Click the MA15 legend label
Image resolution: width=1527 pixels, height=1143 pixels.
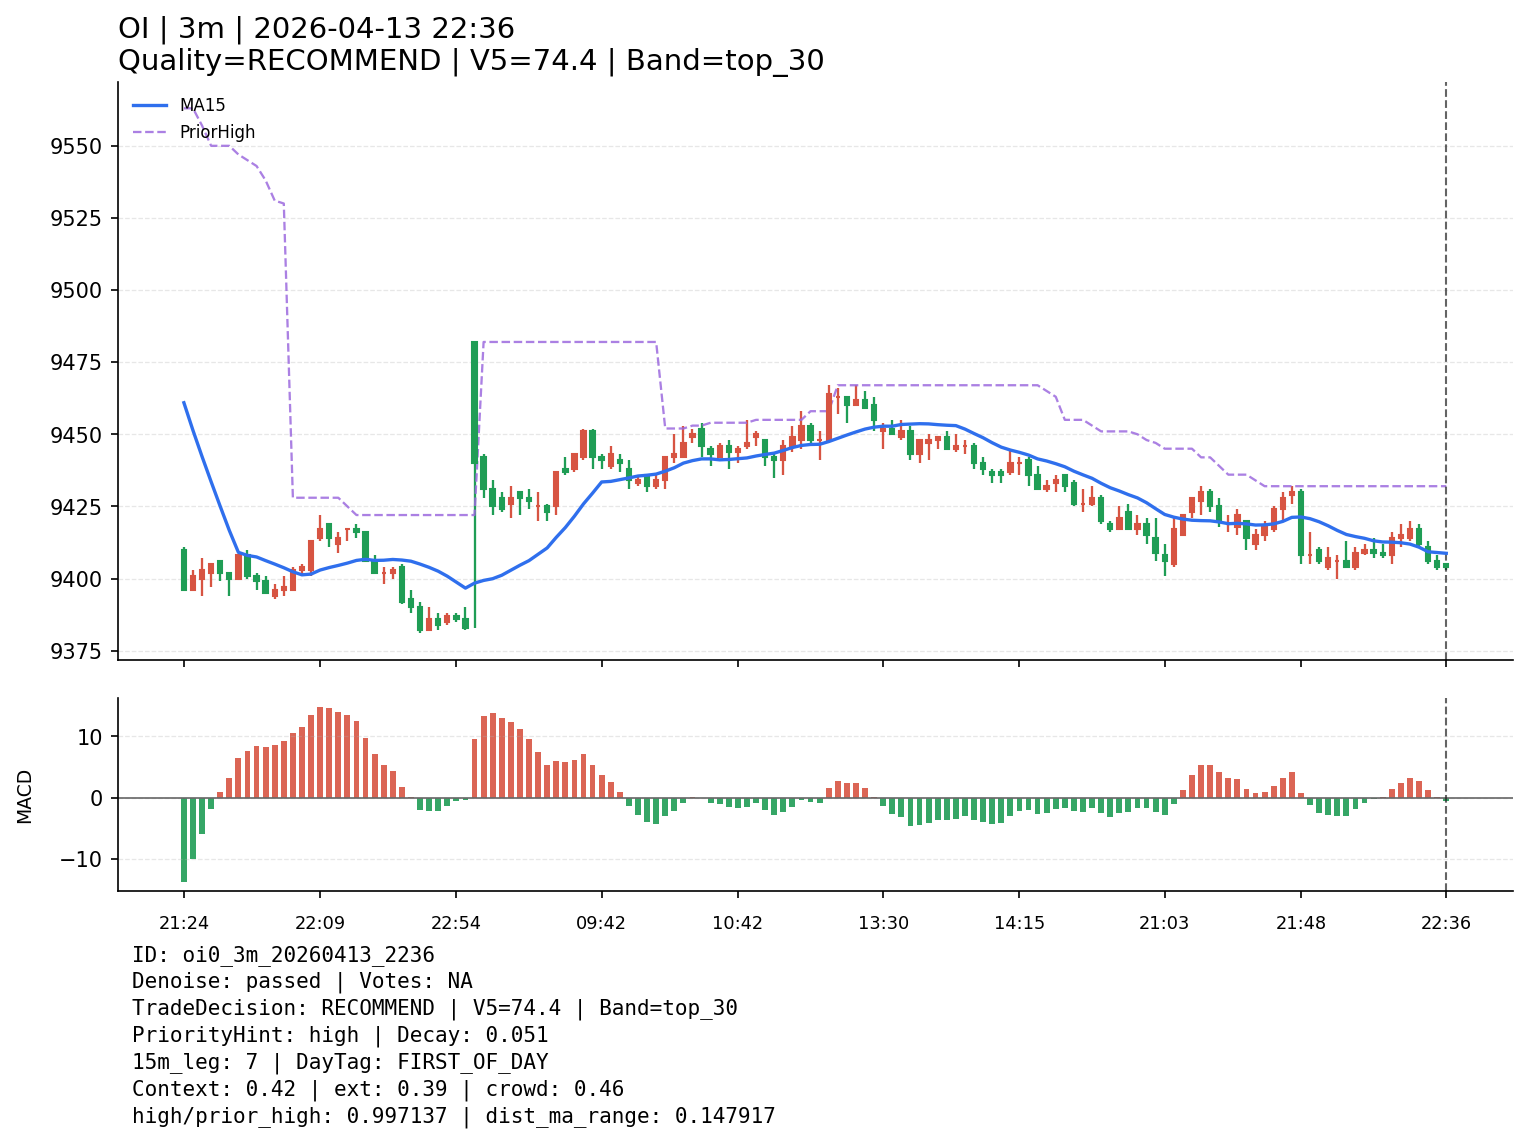pyautogui.click(x=202, y=105)
